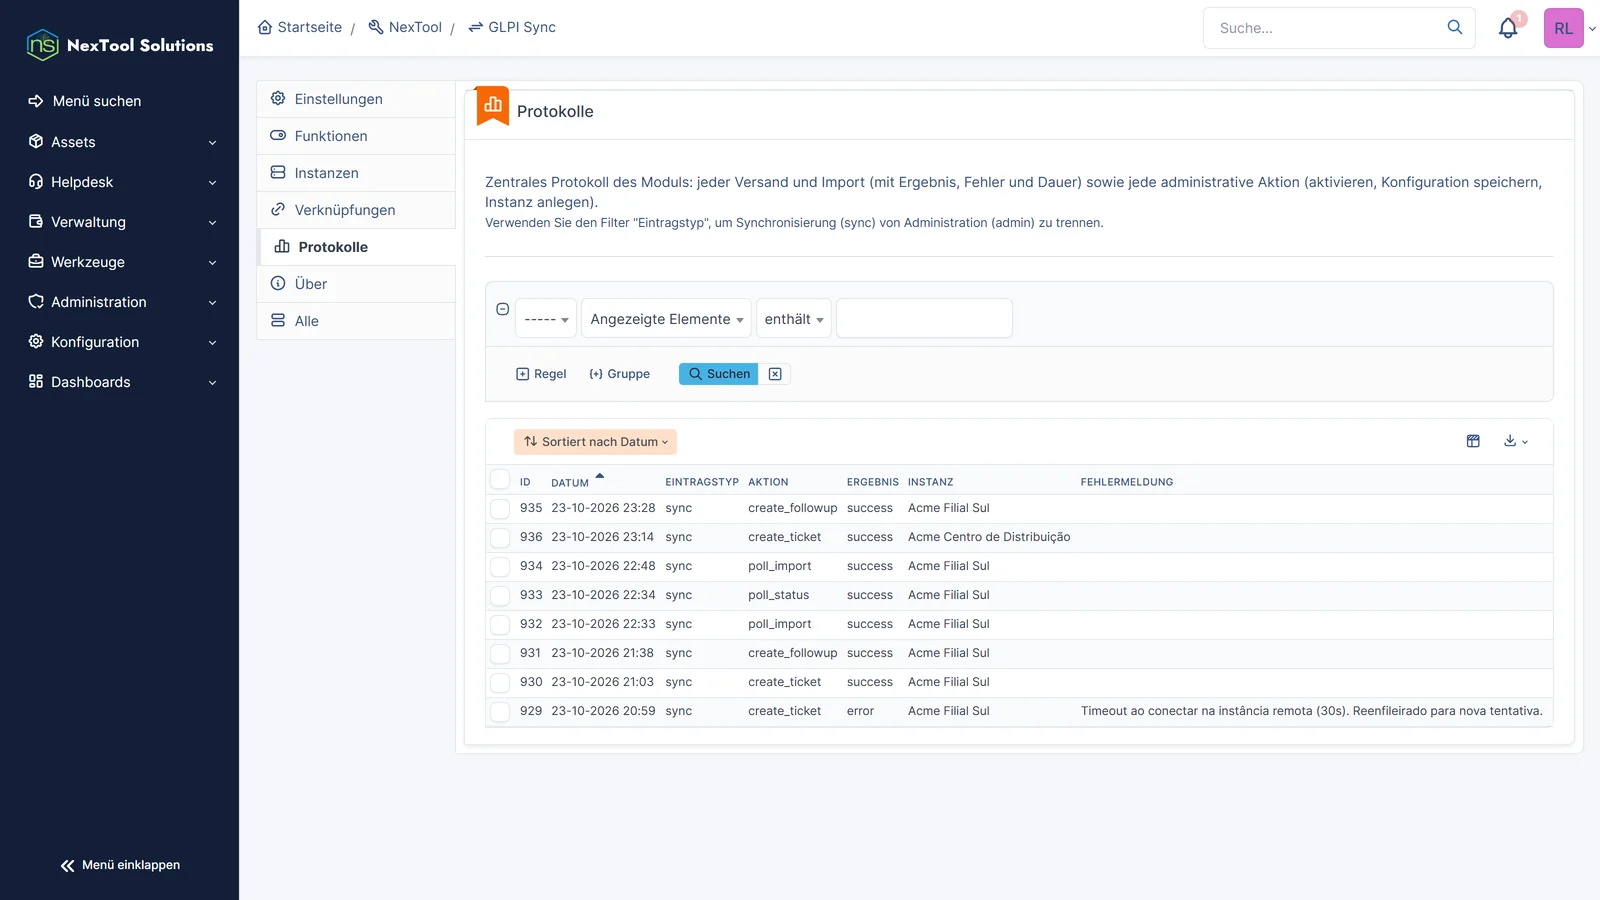1600x900 pixels.
Task: Click the search magnifier icon in top bar
Action: [x=1455, y=27]
